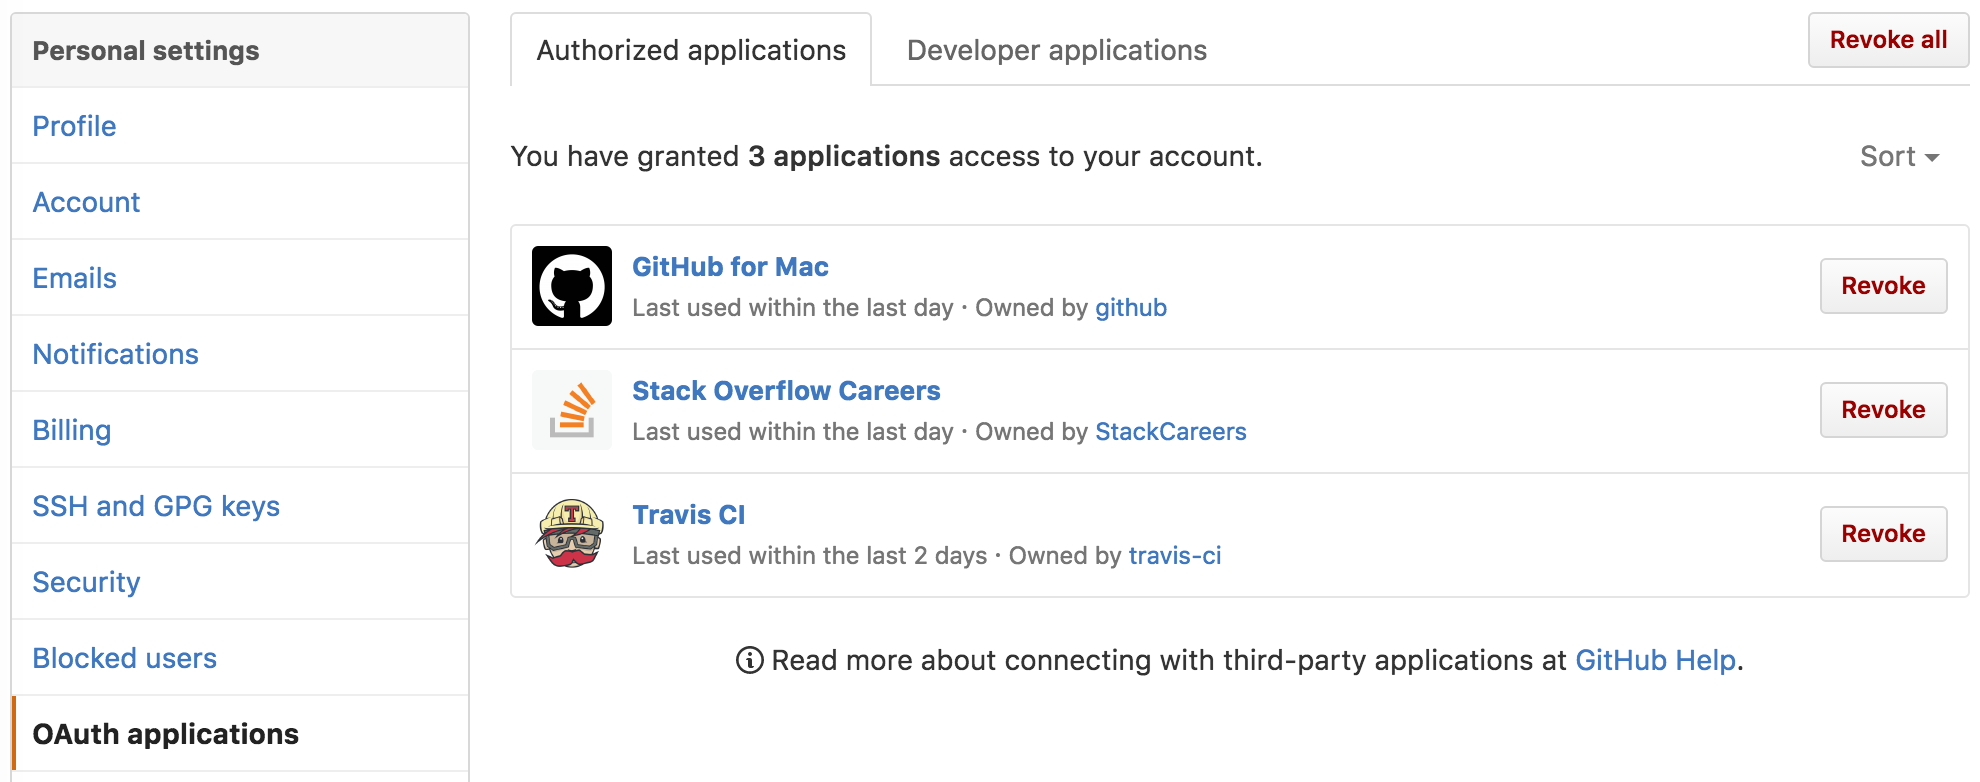Visit the github owner profile link

pos(1131,308)
